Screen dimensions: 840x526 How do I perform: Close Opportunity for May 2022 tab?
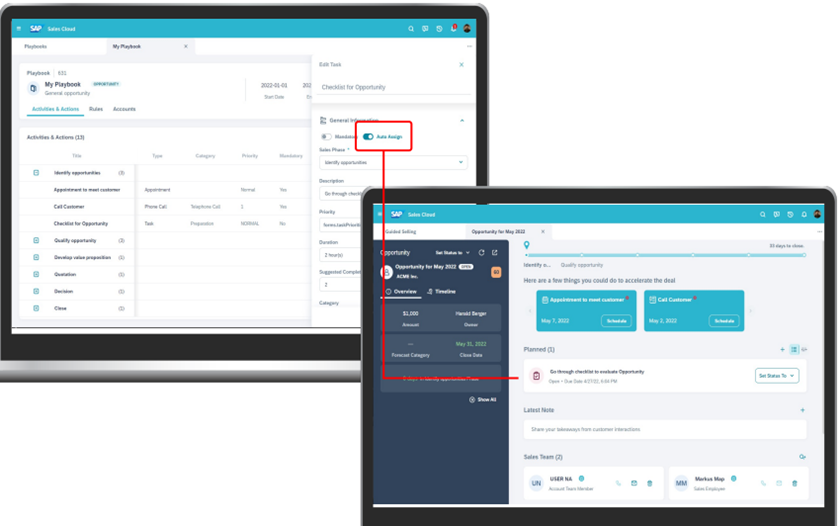coord(543,231)
